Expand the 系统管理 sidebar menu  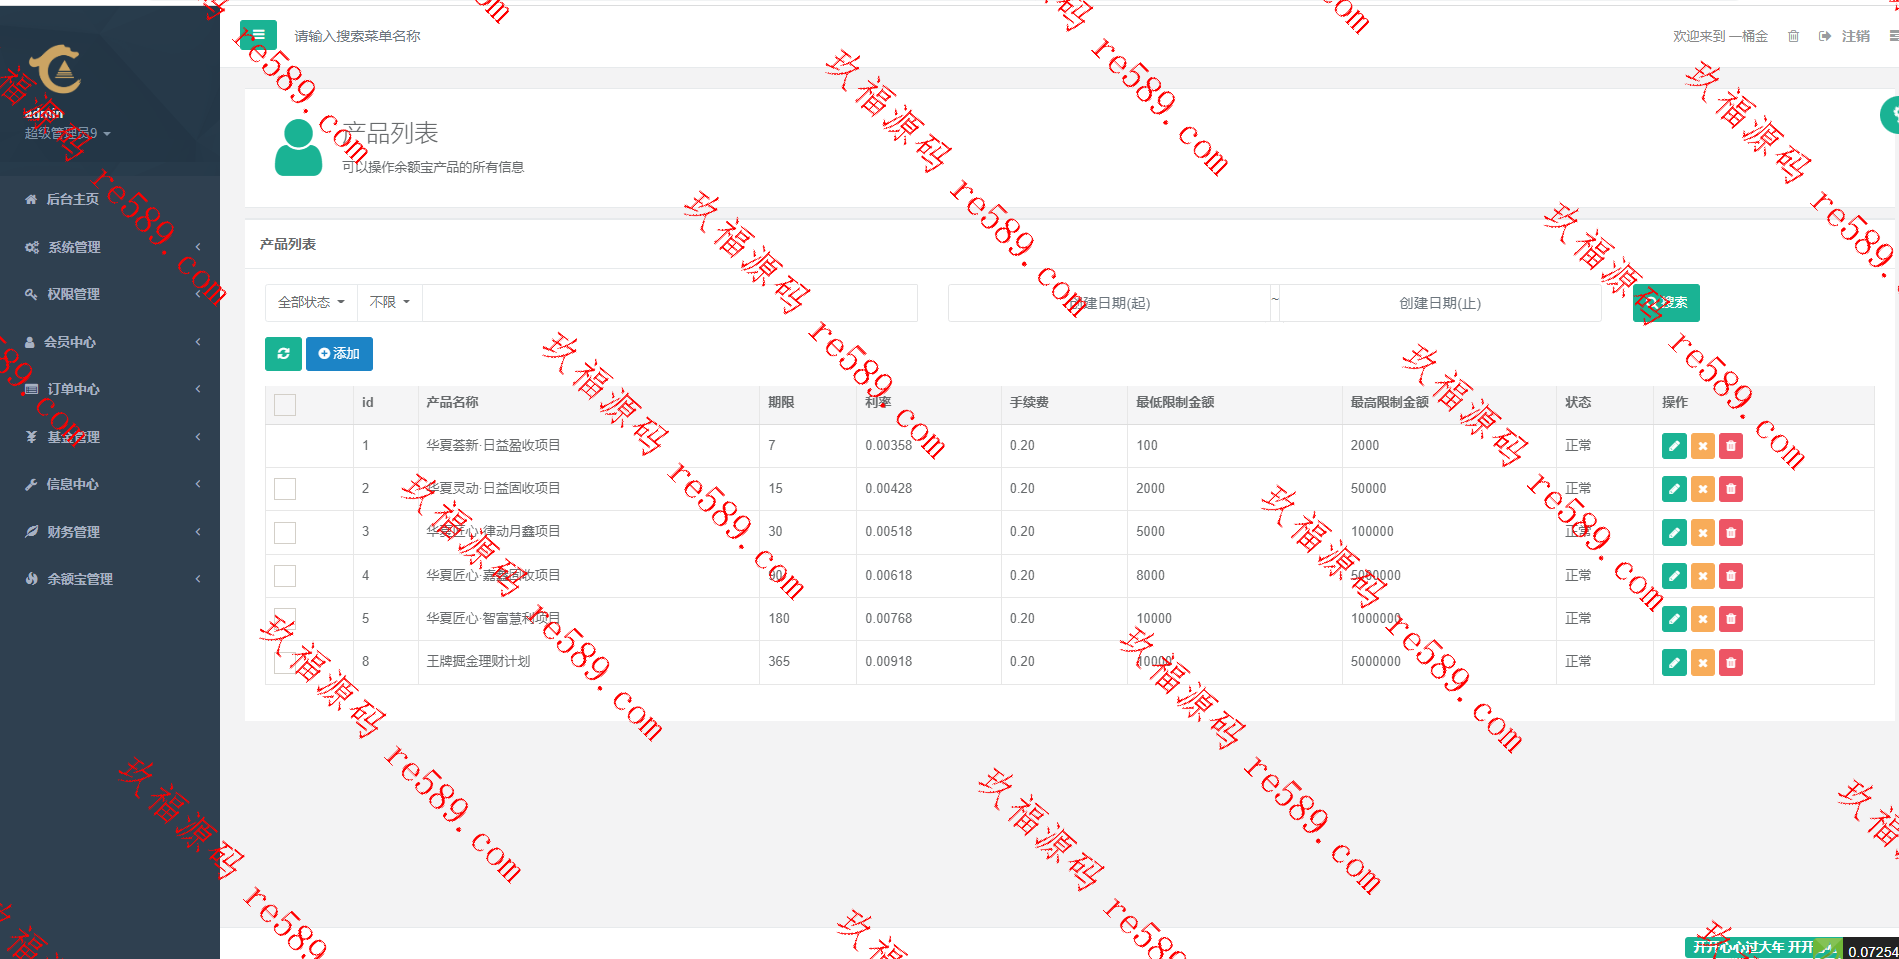pyautogui.click(x=110, y=247)
